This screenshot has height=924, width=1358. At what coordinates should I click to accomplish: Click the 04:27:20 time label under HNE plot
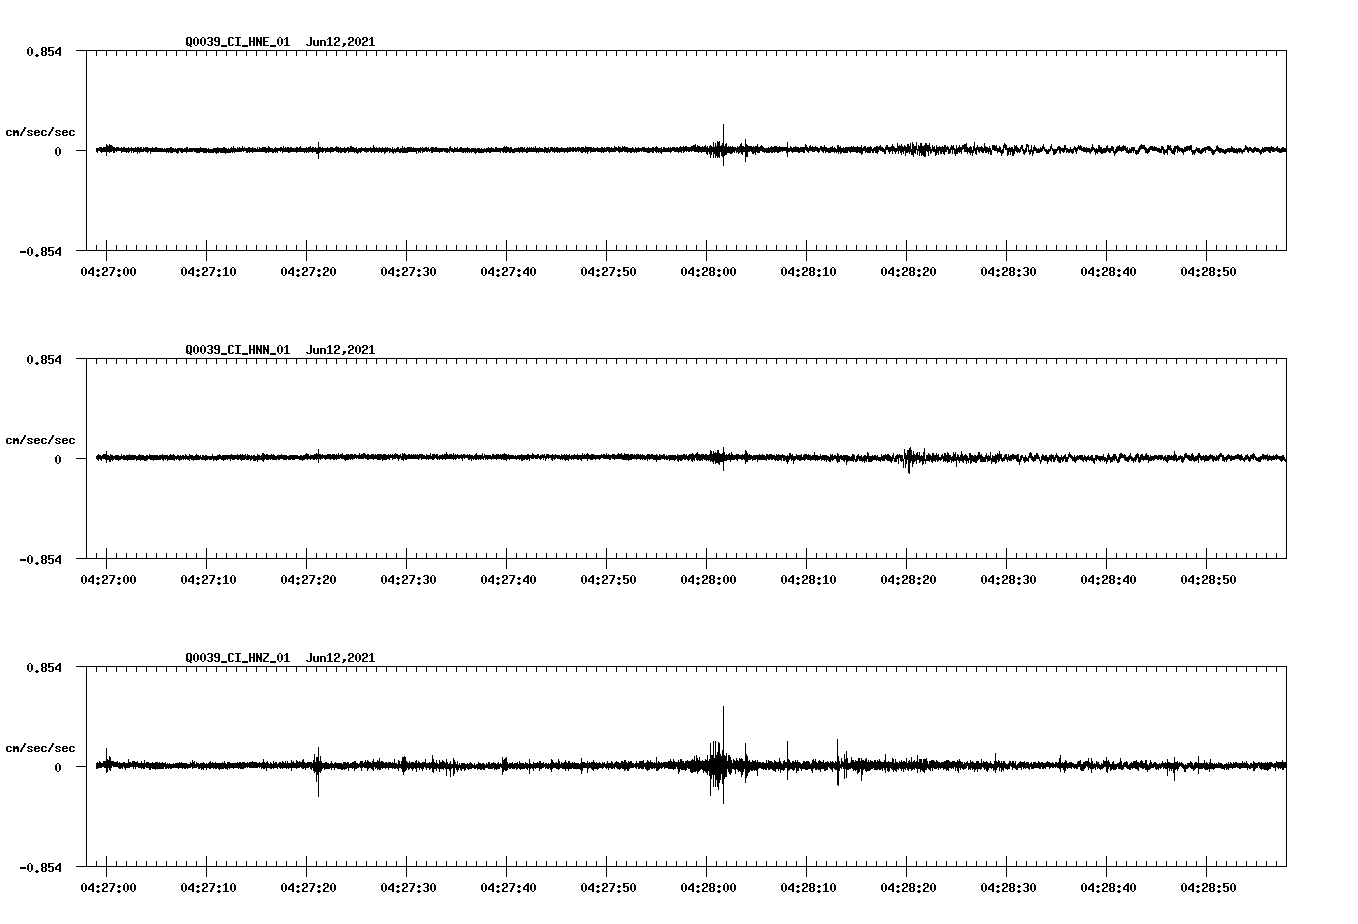tap(308, 272)
